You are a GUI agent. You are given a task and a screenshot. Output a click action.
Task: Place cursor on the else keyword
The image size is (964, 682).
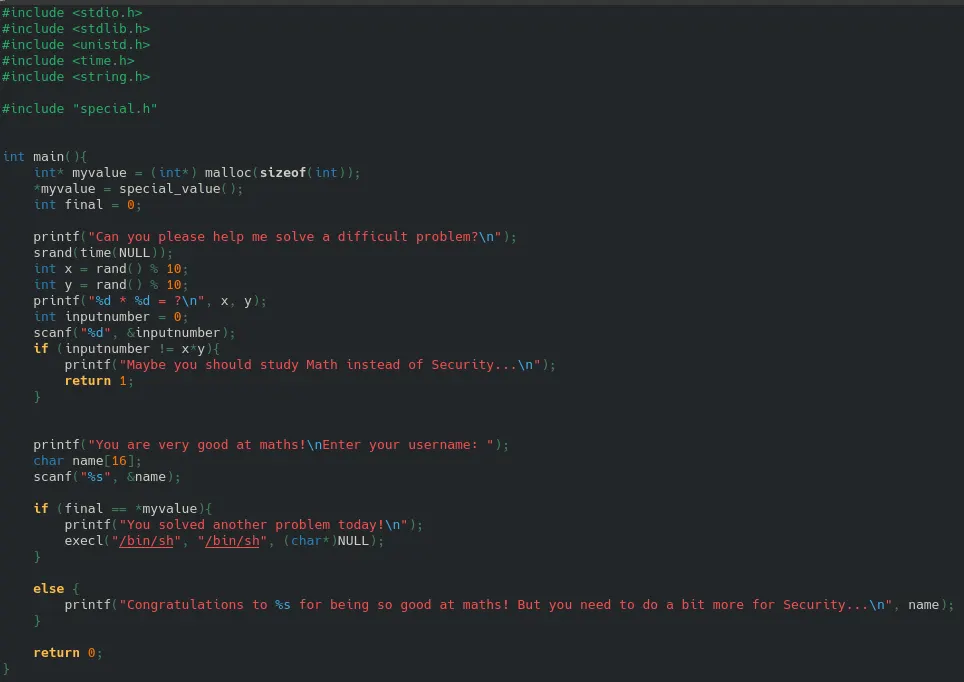pyautogui.click(x=48, y=588)
